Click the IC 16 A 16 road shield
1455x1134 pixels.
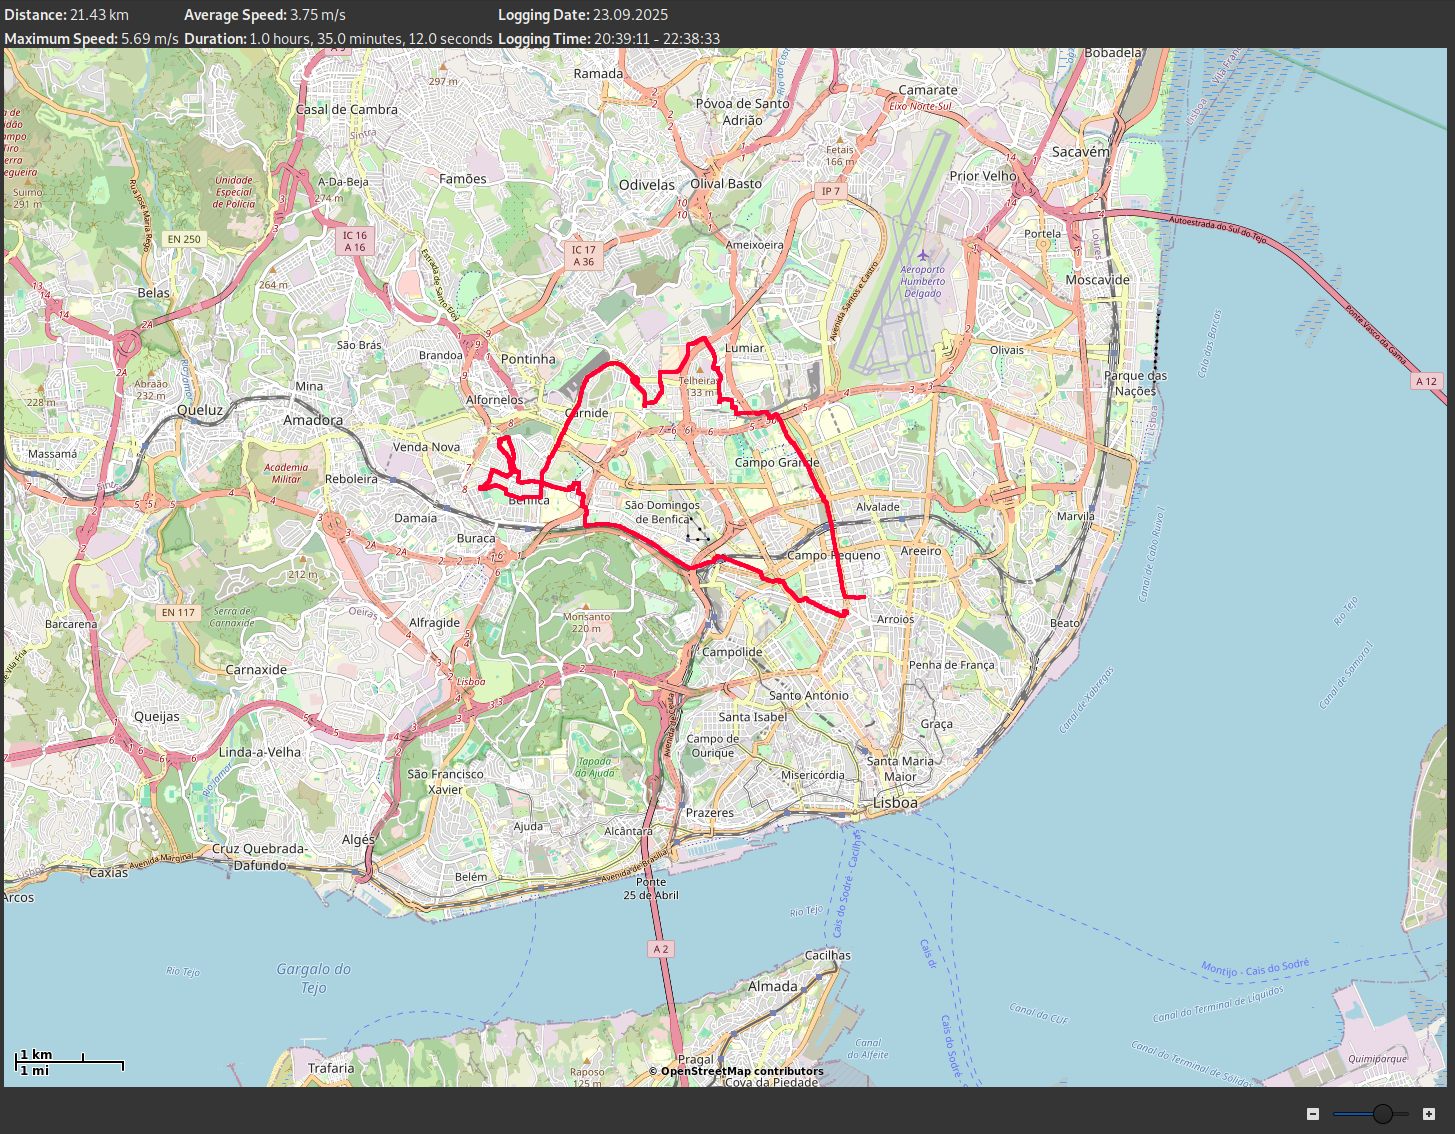pos(355,241)
